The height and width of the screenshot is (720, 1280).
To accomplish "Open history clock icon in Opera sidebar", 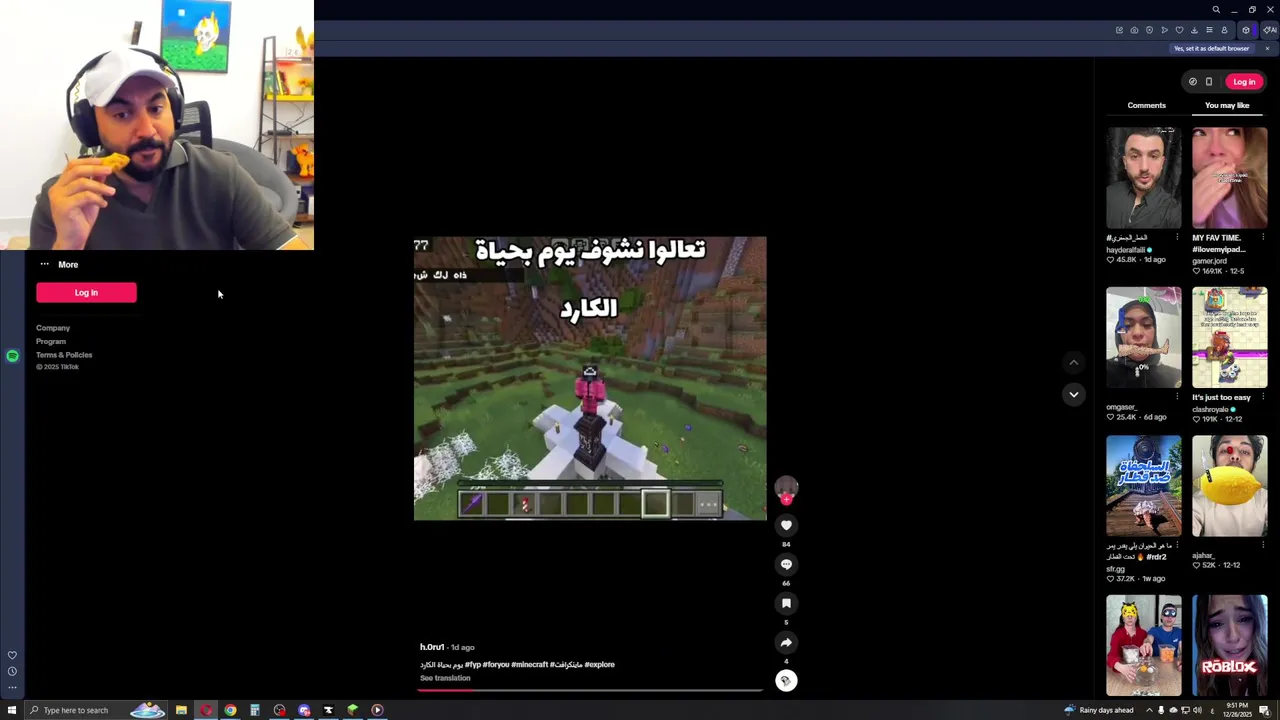I will tap(12, 671).
